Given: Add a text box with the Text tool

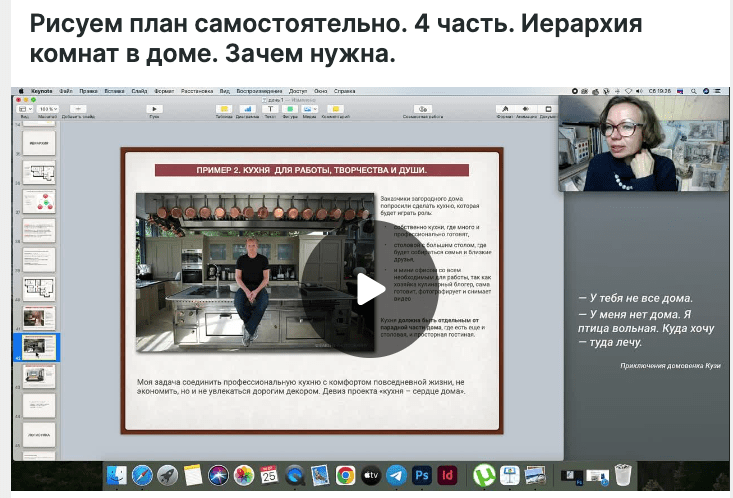Looking at the screenshot, I should [270, 108].
